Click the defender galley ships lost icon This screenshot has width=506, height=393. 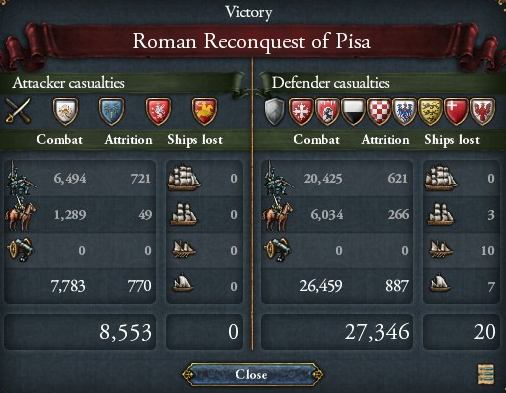click(x=441, y=250)
